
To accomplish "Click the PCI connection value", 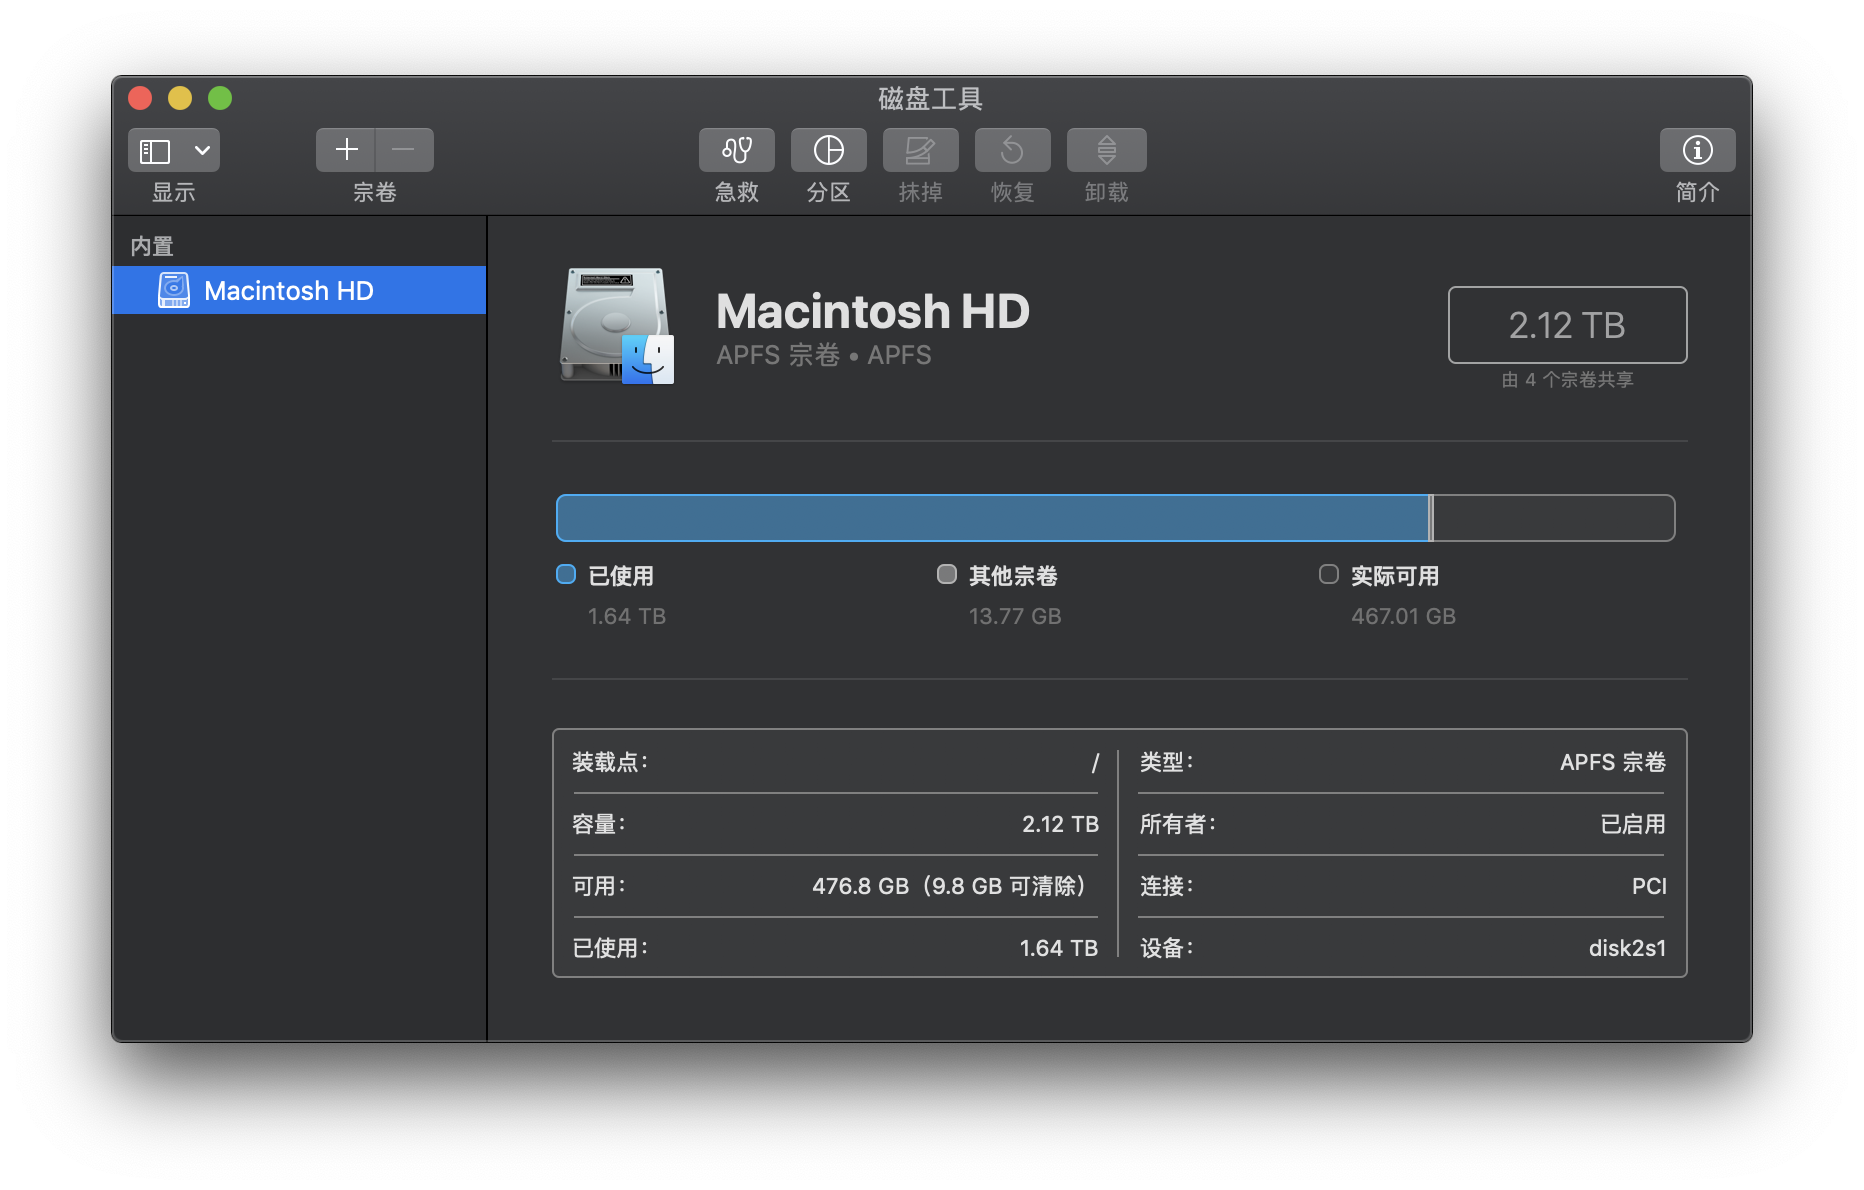I will [x=1649, y=886].
